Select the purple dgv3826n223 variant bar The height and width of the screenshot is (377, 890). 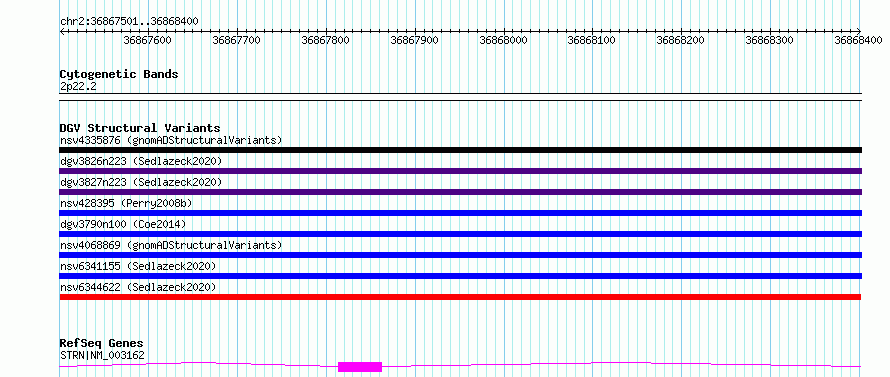(460, 171)
